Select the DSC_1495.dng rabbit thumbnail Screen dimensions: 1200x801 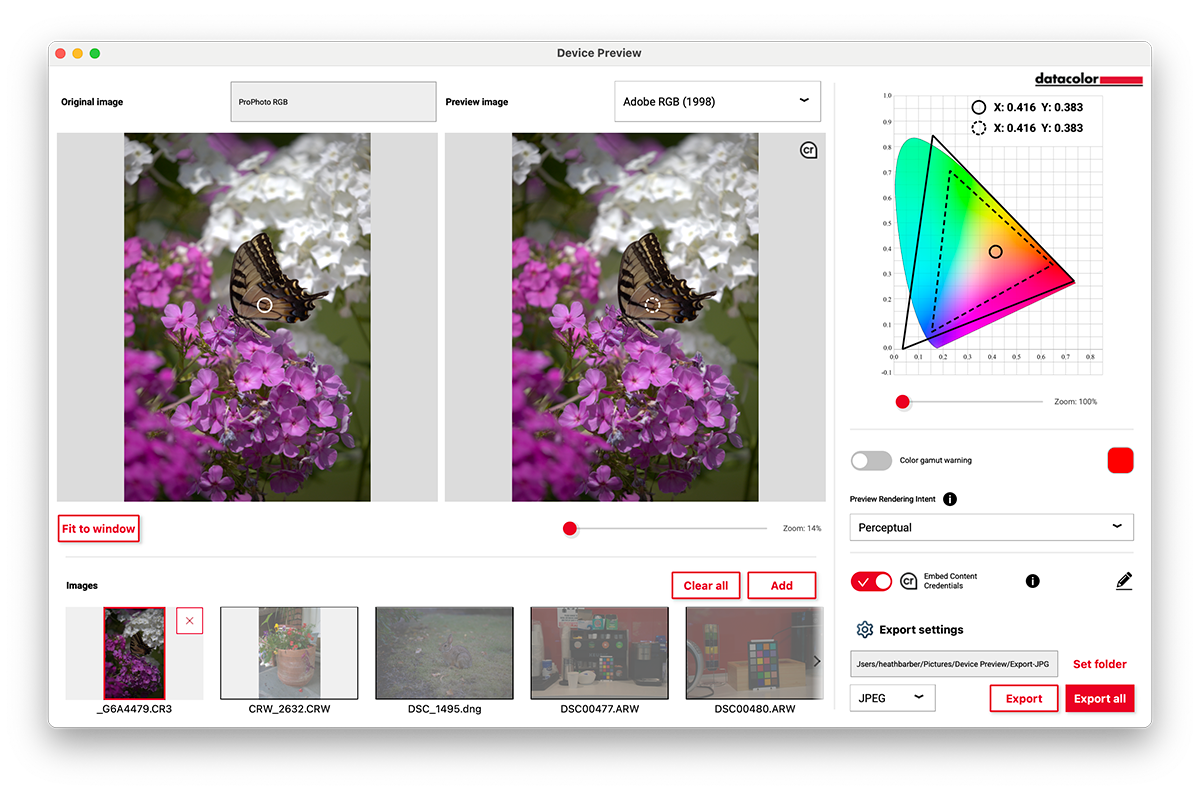pyautogui.click(x=444, y=653)
